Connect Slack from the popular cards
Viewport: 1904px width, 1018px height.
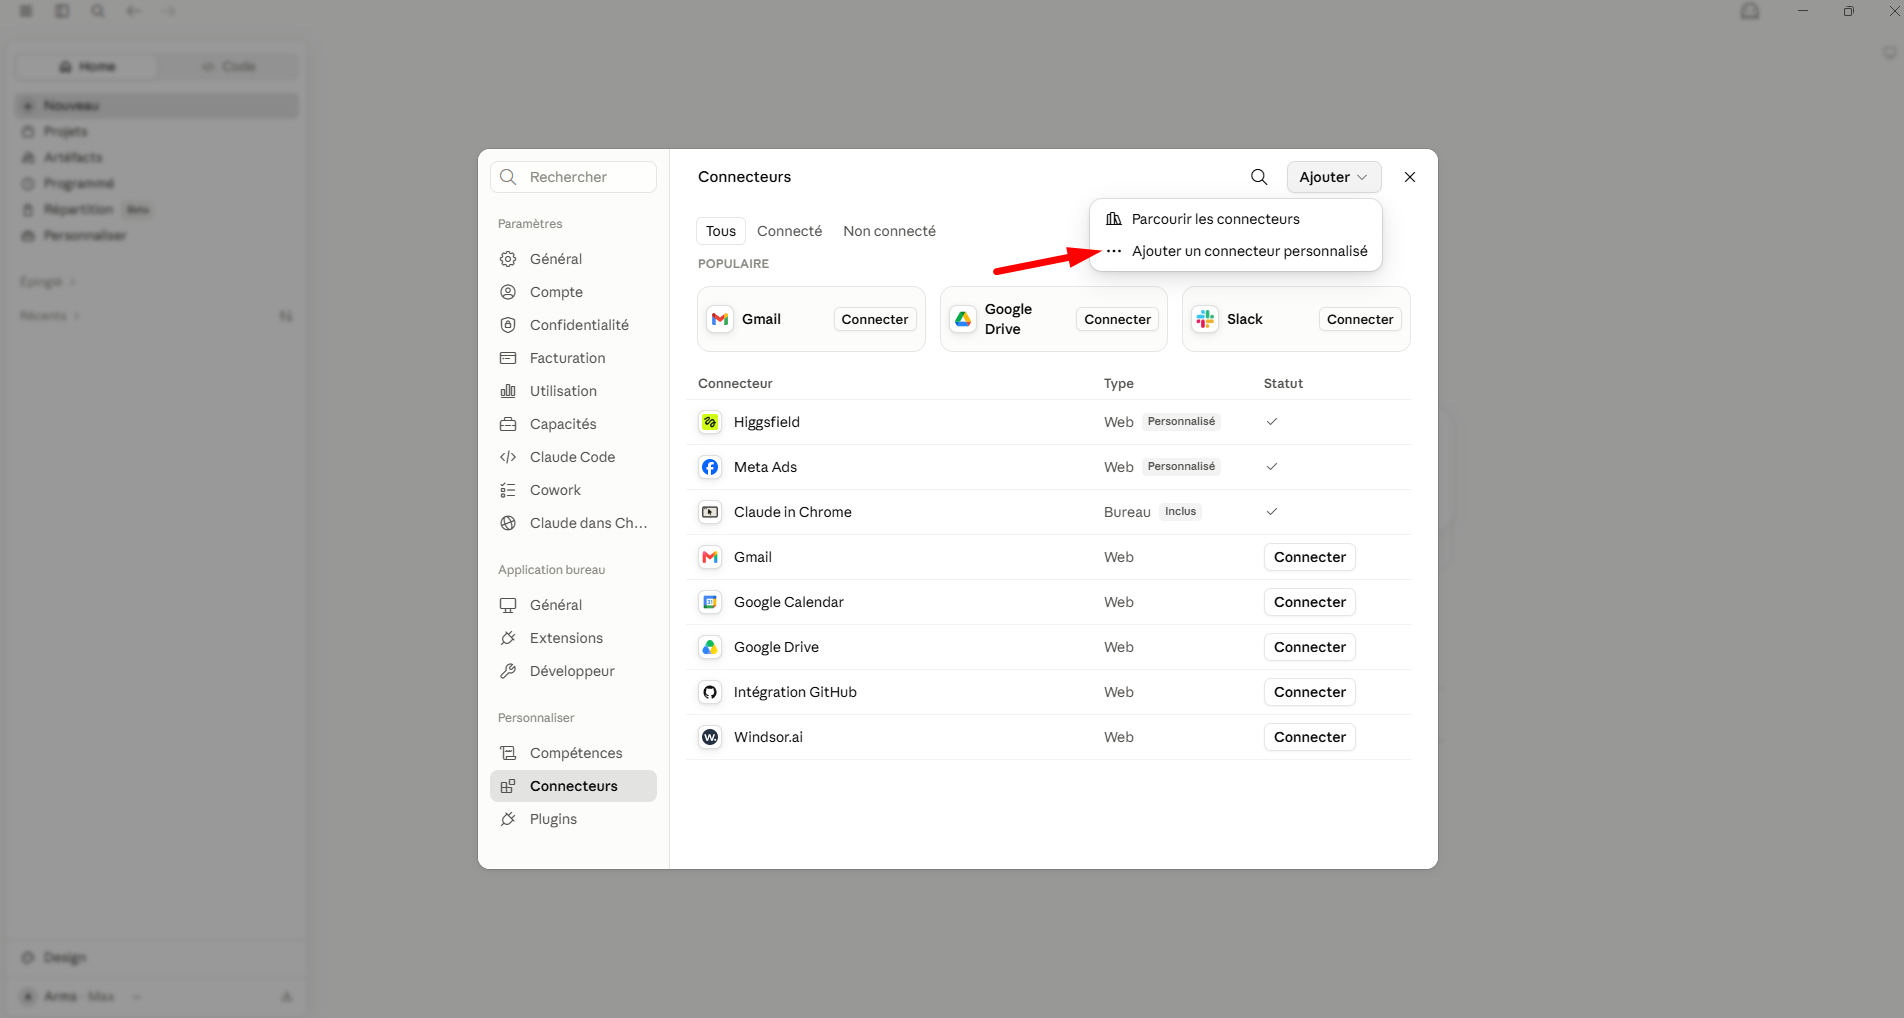[x=1360, y=319]
